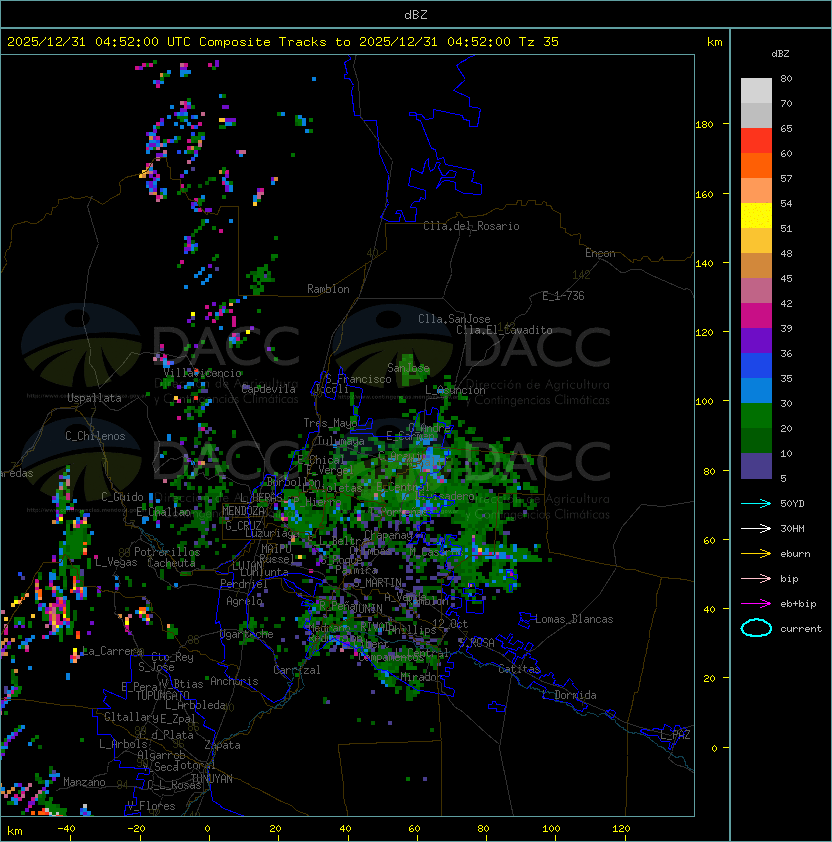This screenshot has height=842, width=832.
Task: Click the S_Francisco place label
Action: [358, 379]
